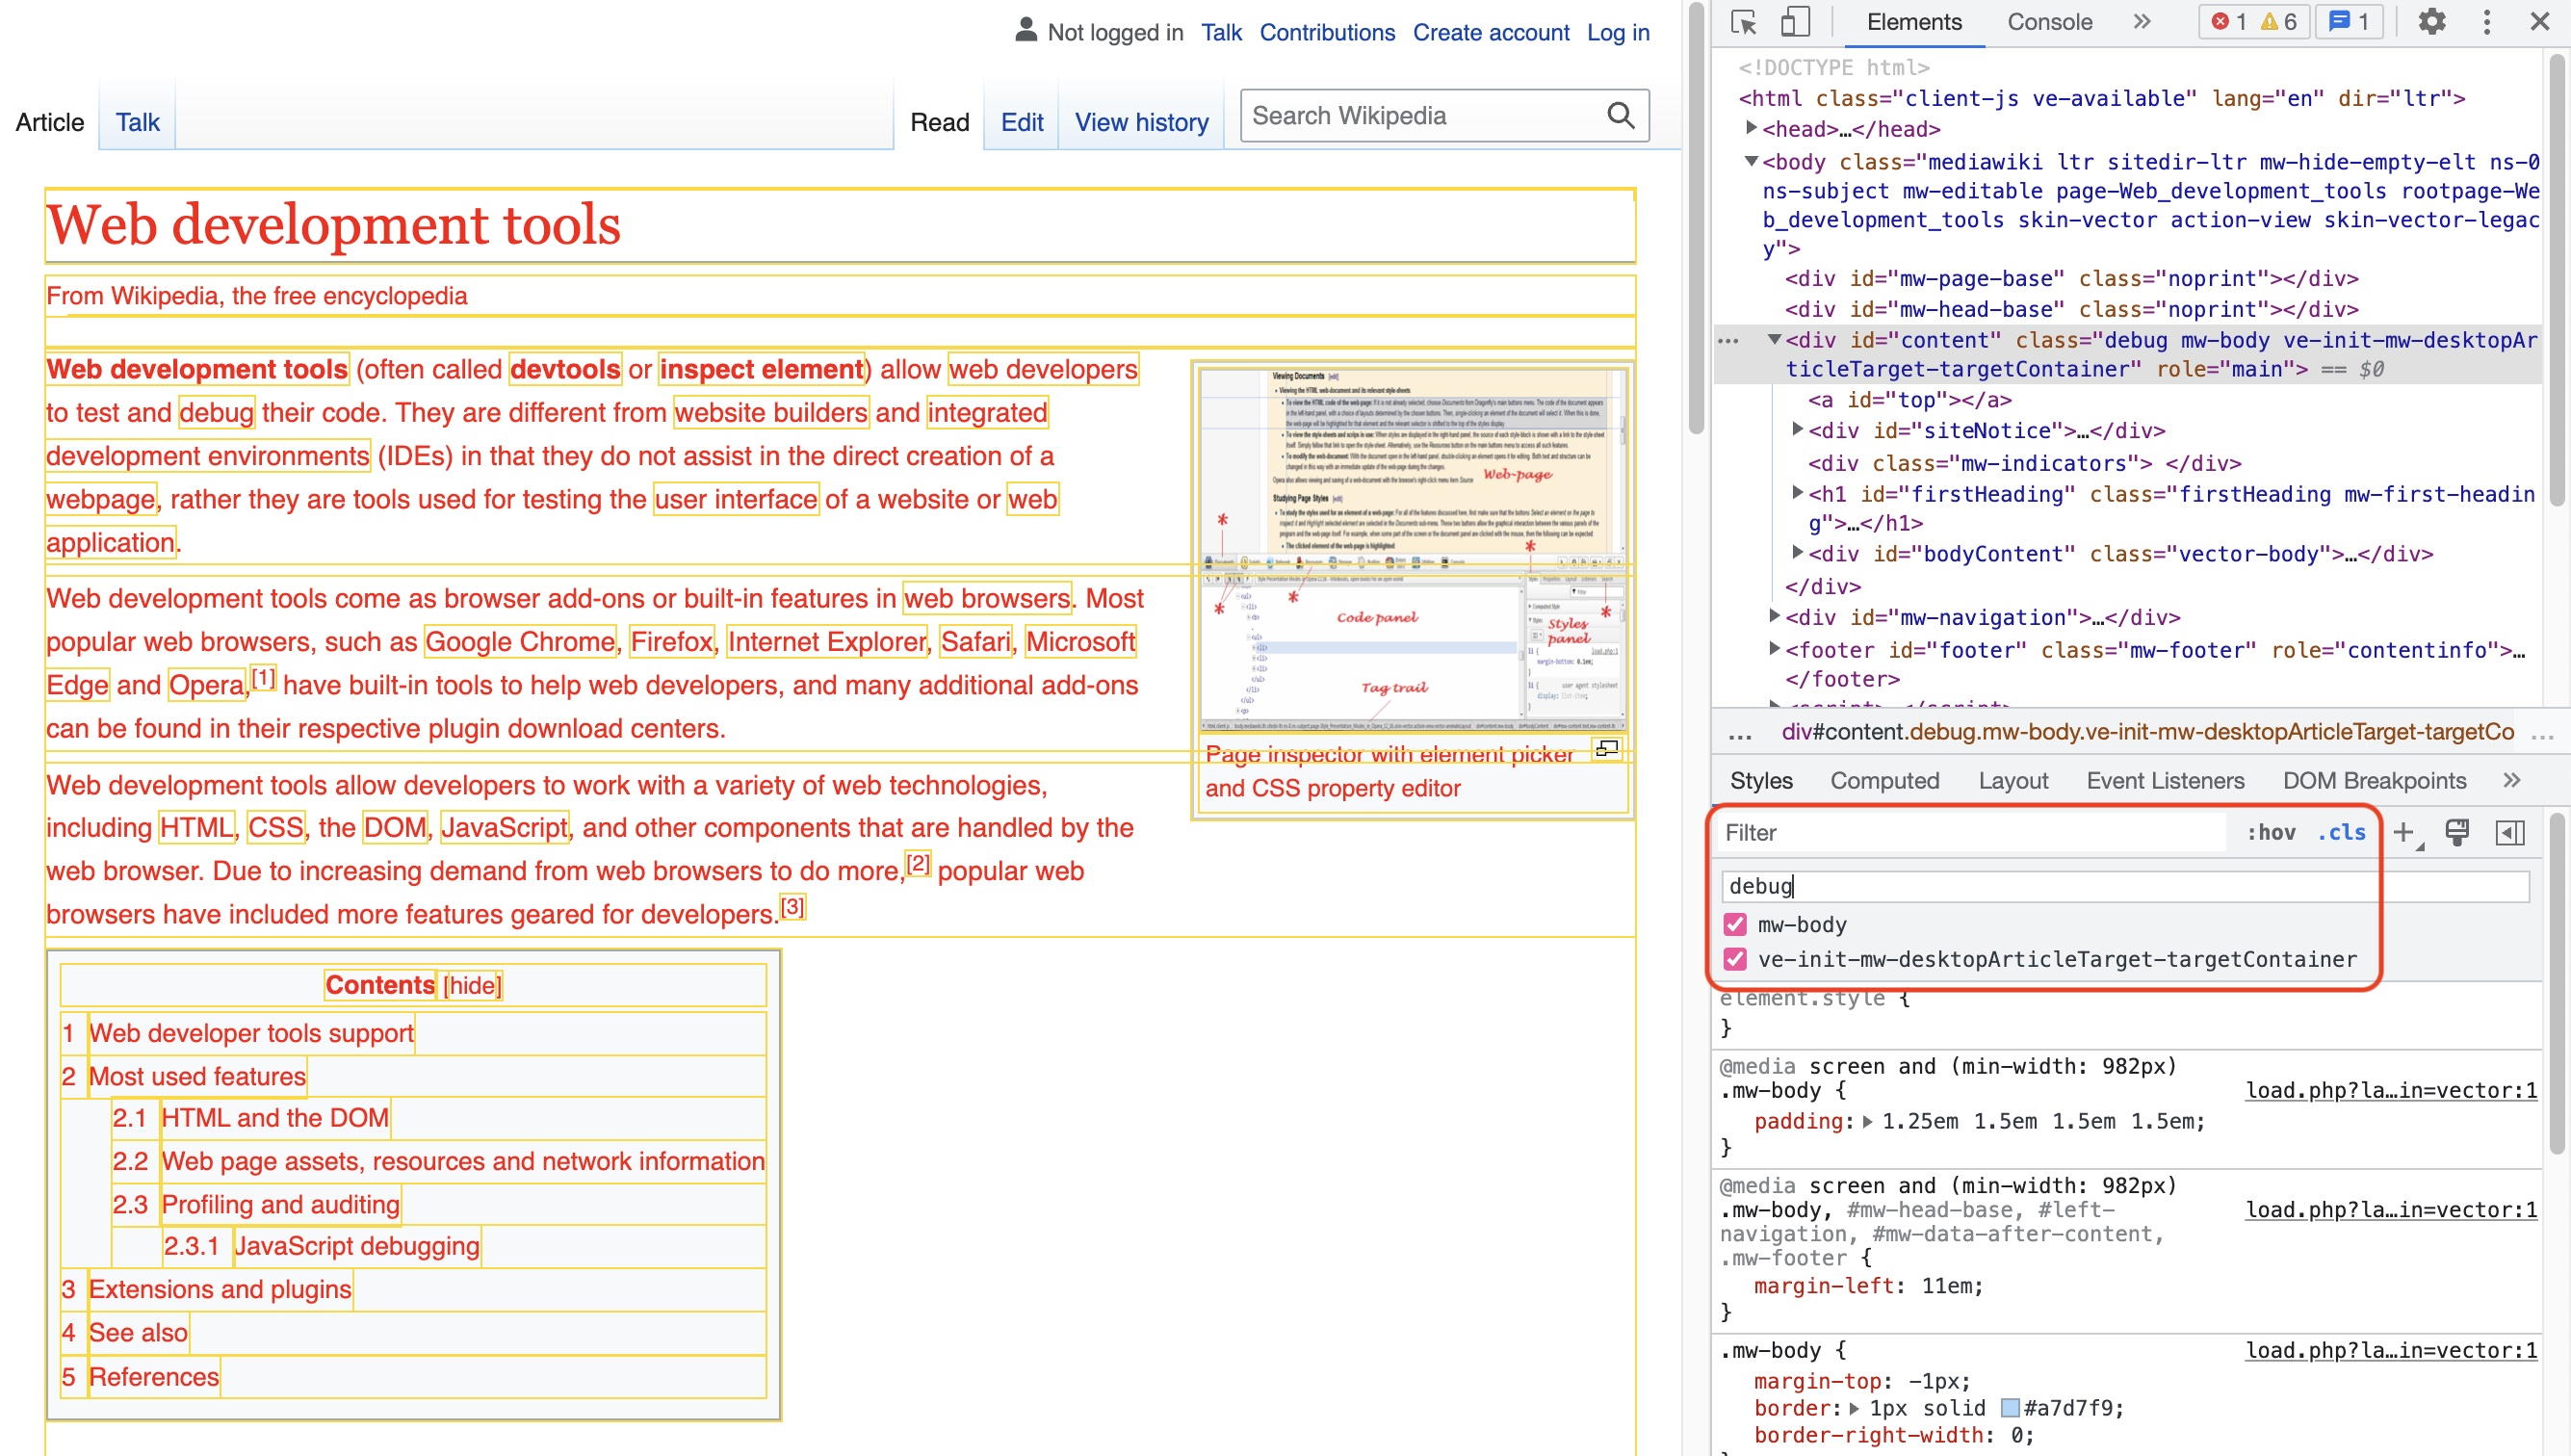The image size is (2571, 1456).
Task: Expand the h1#firstHeading node
Action: [1797, 493]
